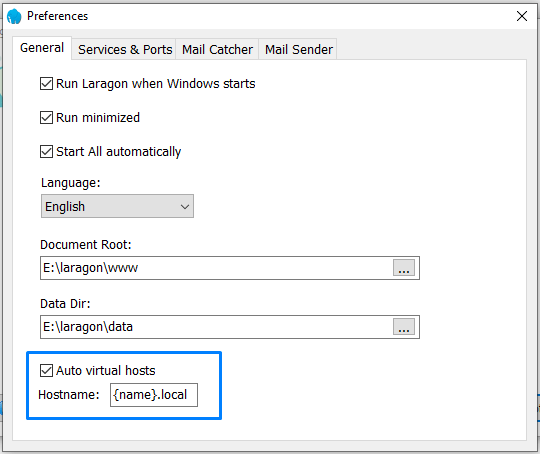This screenshot has width=540, height=454.
Task: Open the Mail Sender tab
Action: pyautogui.click(x=299, y=49)
